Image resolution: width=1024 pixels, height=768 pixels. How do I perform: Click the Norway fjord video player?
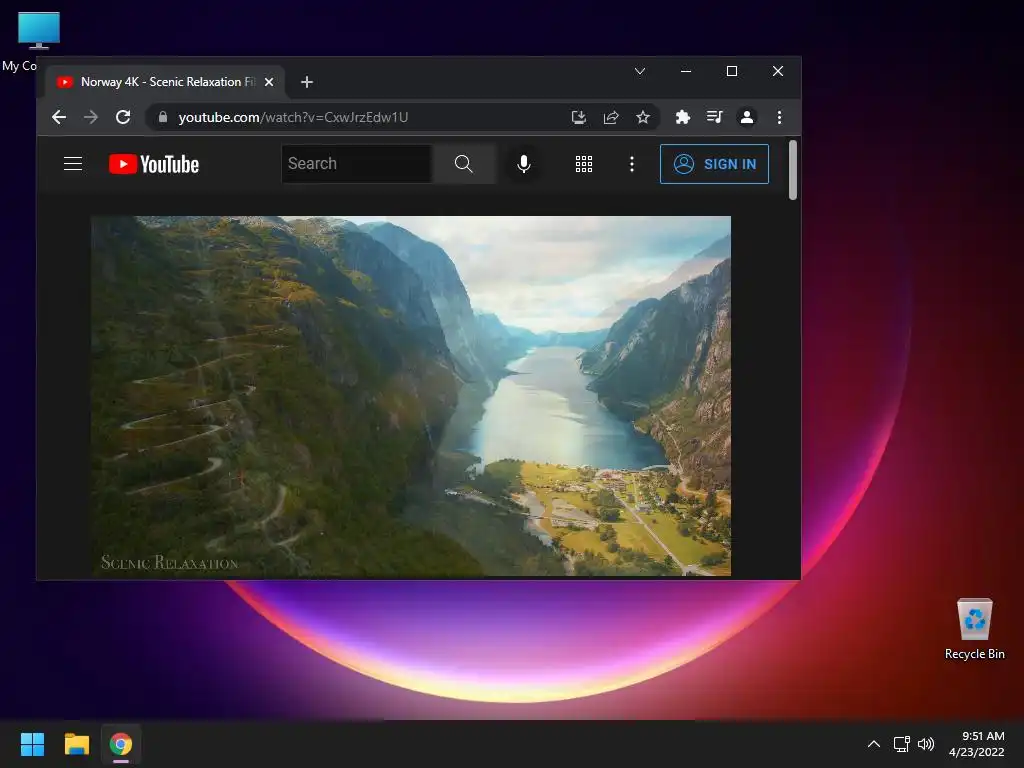tap(411, 396)
